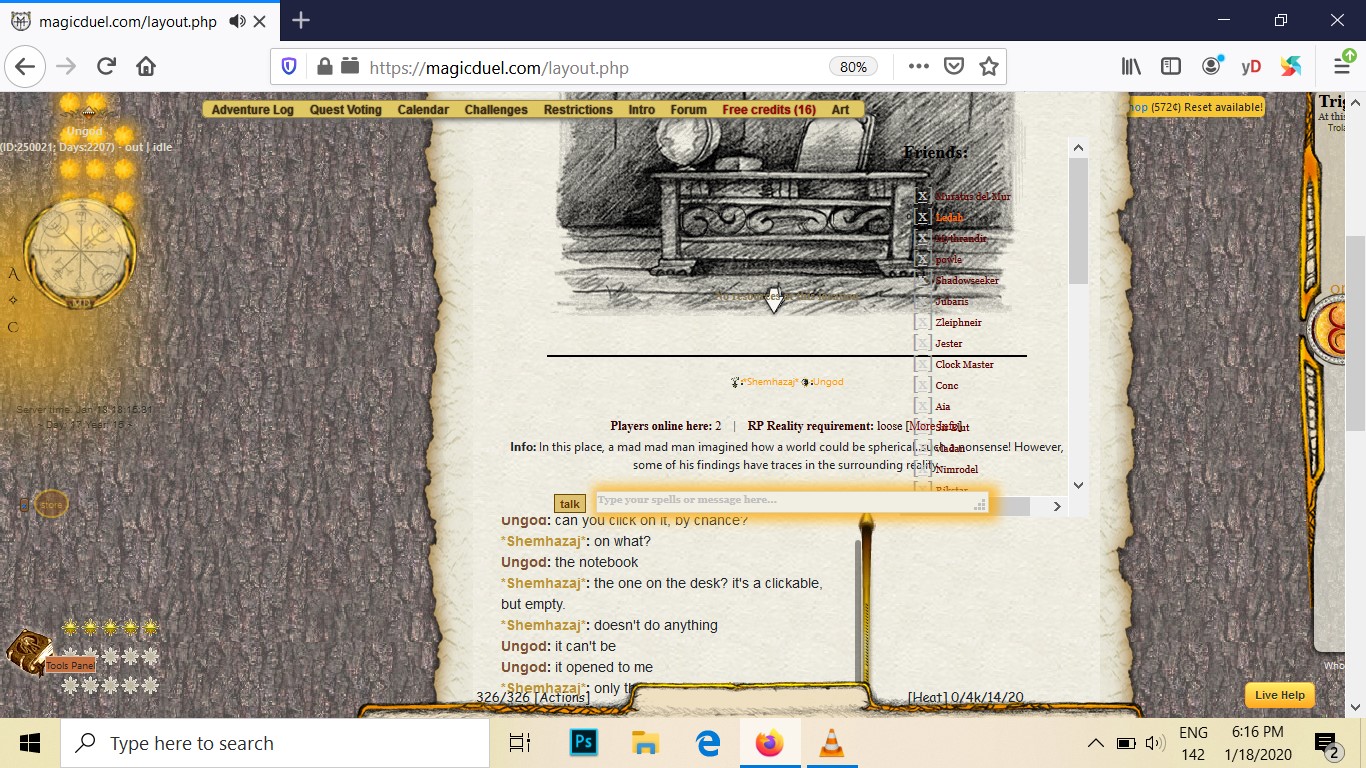Toggle the X box beside Ledah
The image size is (1366, 768).
(x=923, y=217)
